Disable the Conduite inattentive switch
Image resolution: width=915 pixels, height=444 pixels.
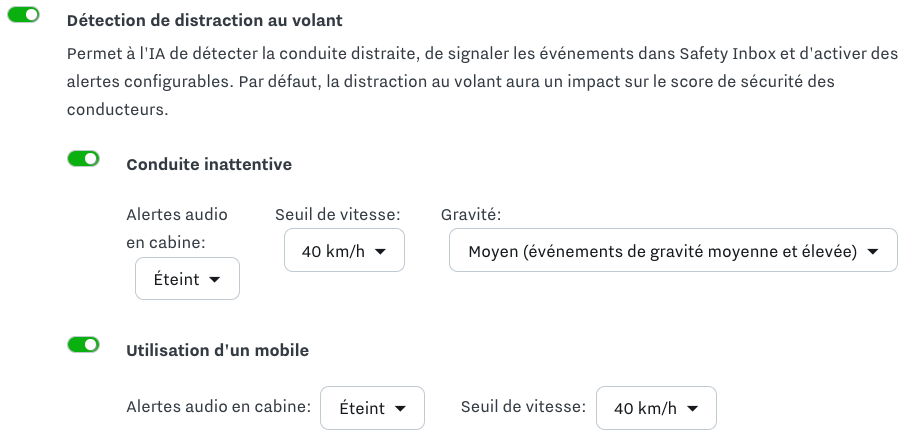(83, 158)
